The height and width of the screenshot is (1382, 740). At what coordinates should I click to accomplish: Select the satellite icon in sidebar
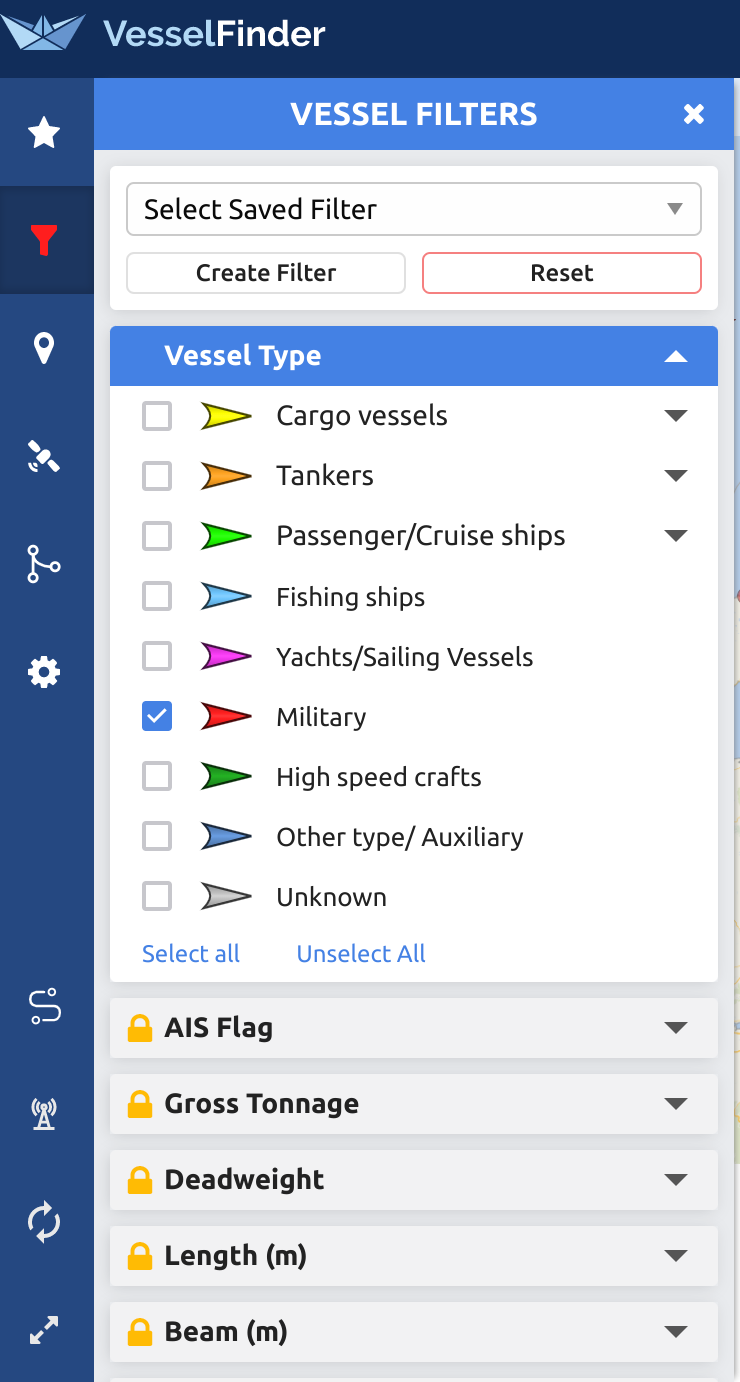[x=44, y=456]
